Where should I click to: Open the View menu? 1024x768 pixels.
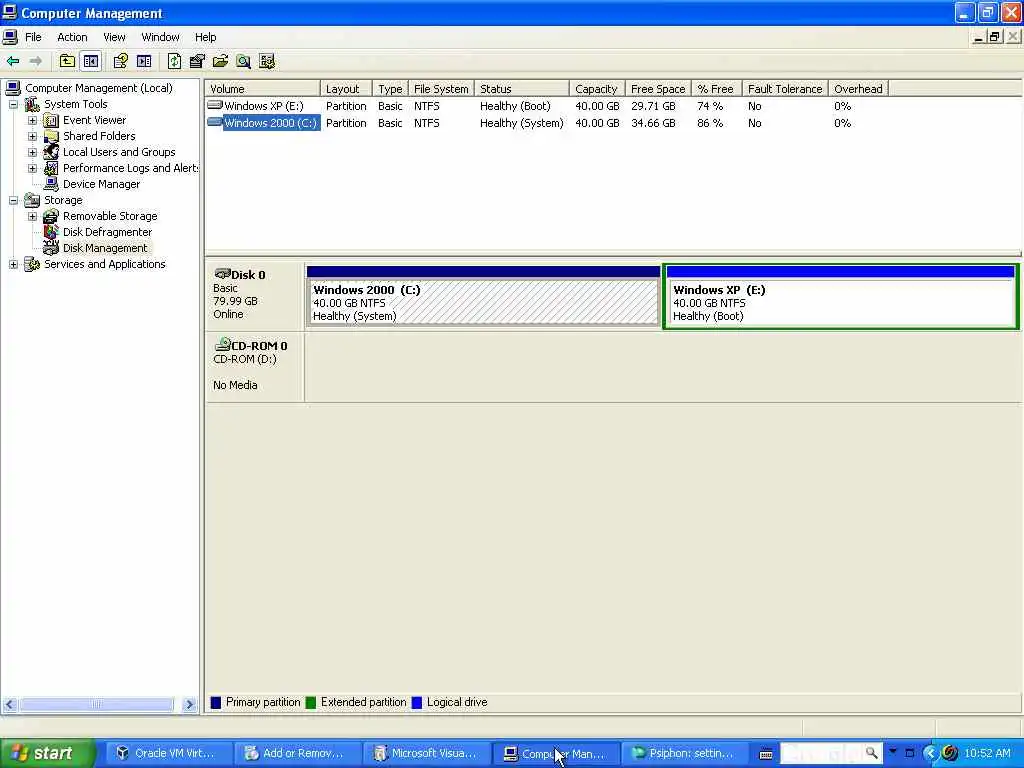pos(114,37)
